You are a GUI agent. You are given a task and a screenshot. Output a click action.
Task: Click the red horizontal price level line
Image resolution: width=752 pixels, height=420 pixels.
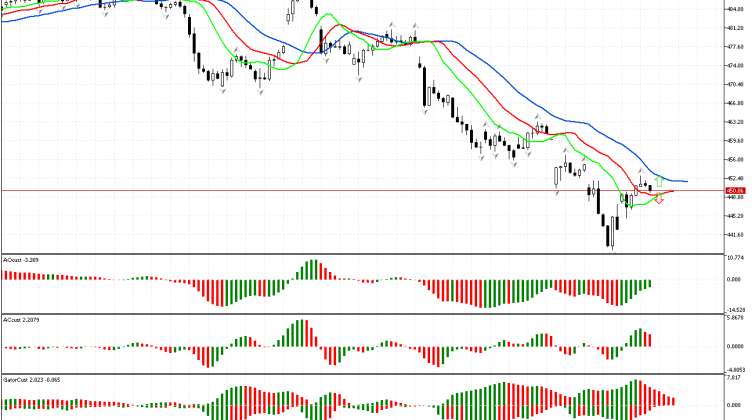[300, 190]
